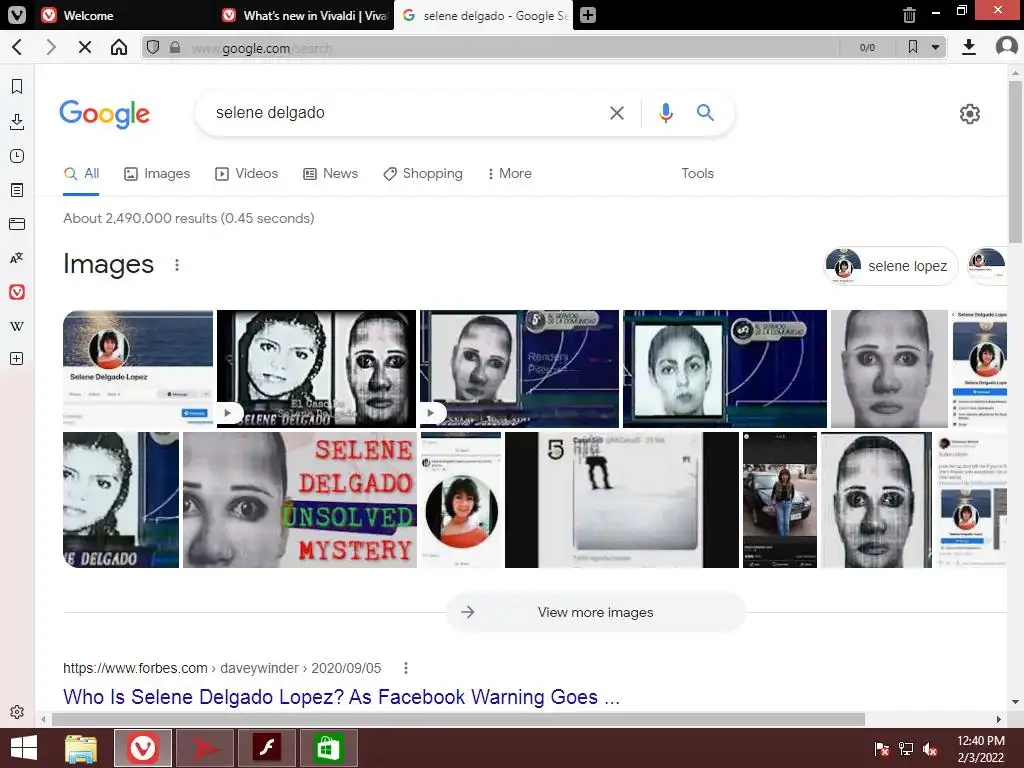This screenshot has height=768, width=1024.
Task: Expand the address bar dropdown arrow
Action: click(935, 47)
